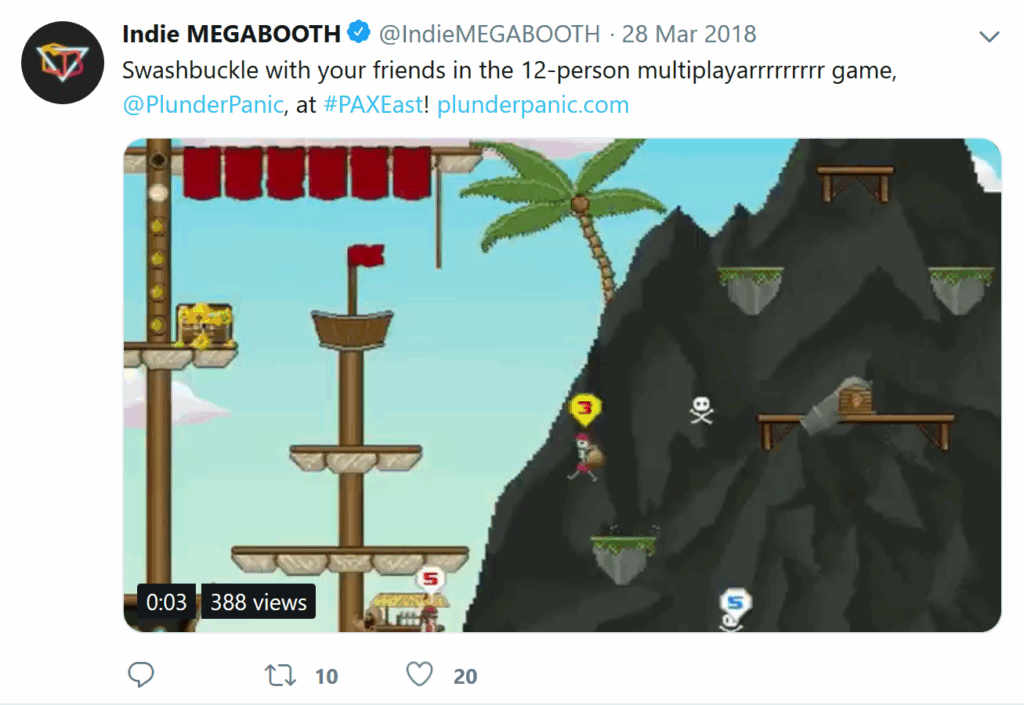Click the Indie MEGABOOTH display name

click(231, 34)
